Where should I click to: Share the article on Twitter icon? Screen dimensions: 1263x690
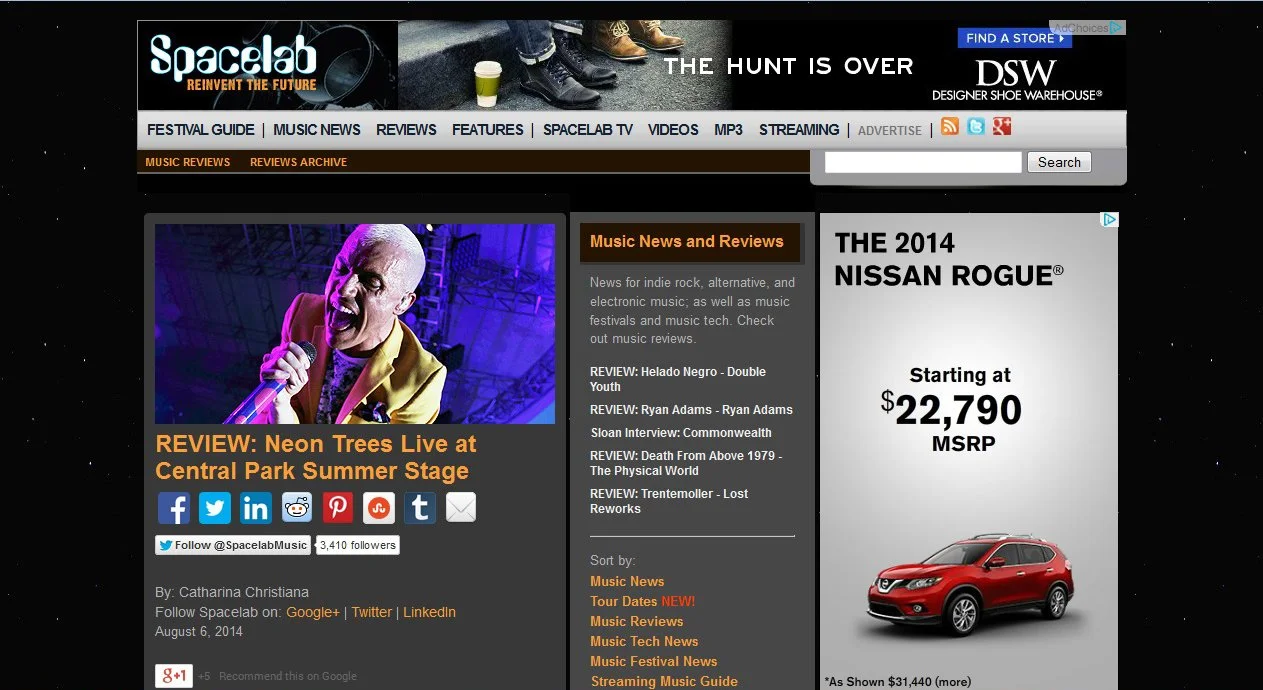coord(215,508)
